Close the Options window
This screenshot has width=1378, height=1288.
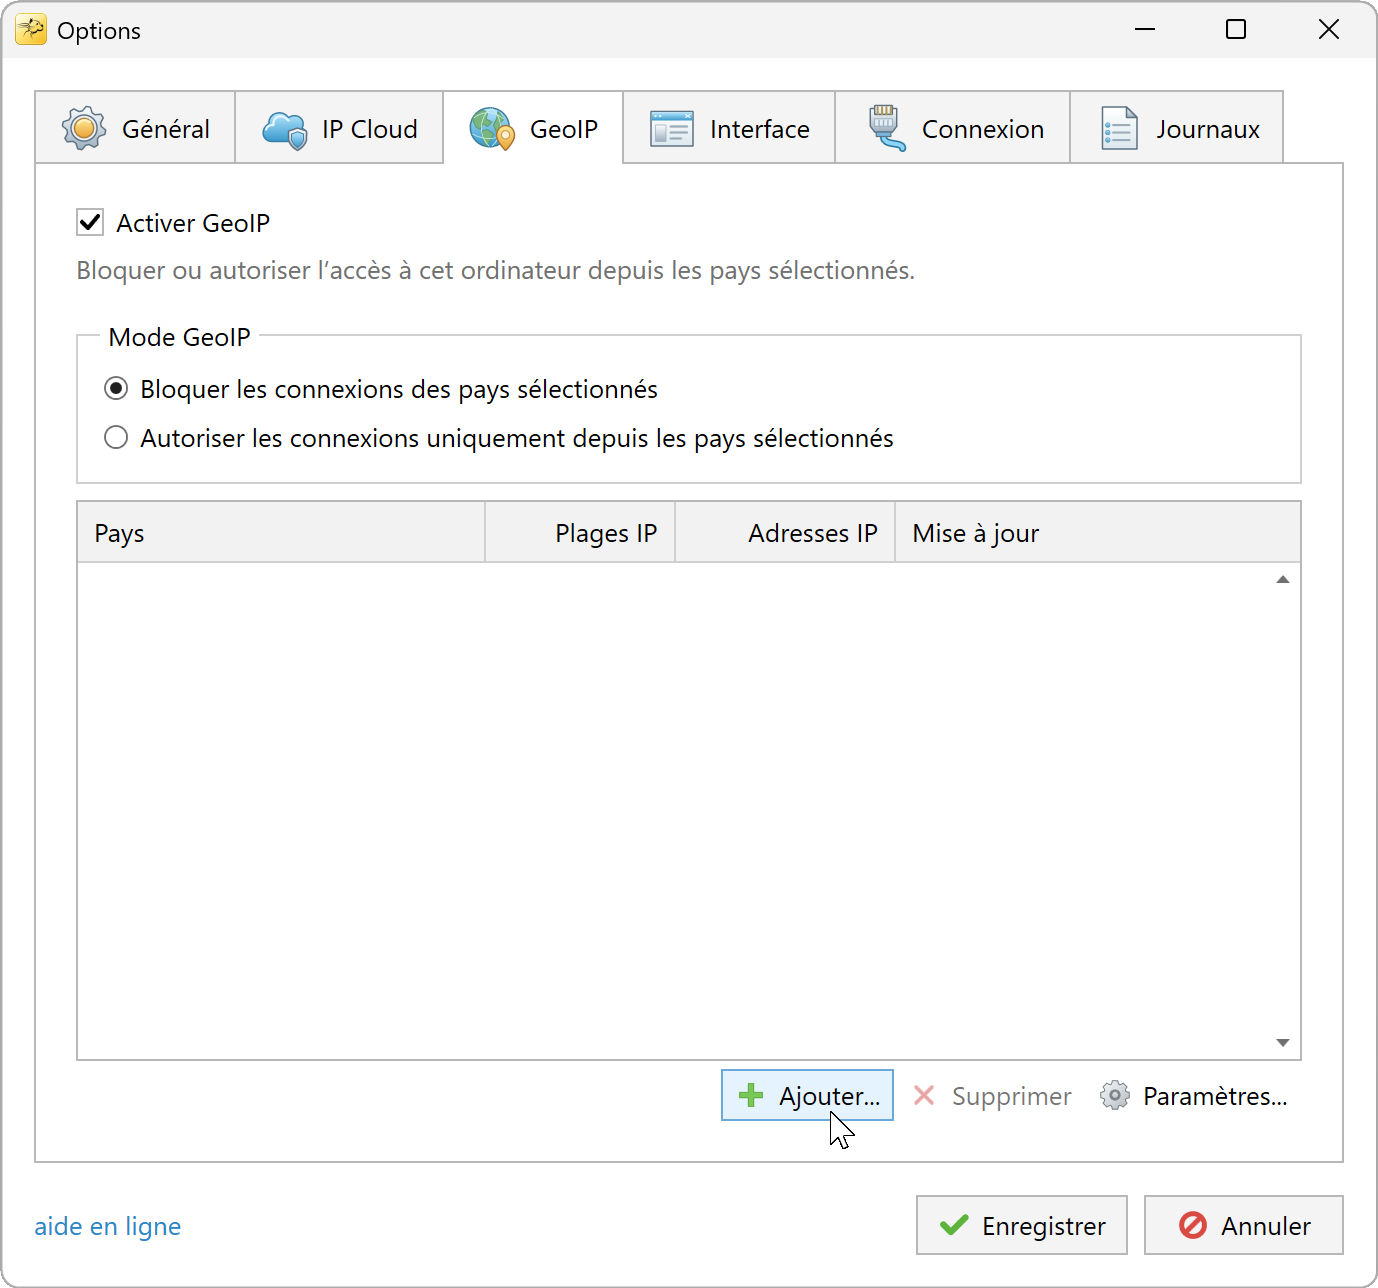click(1328, 30)
